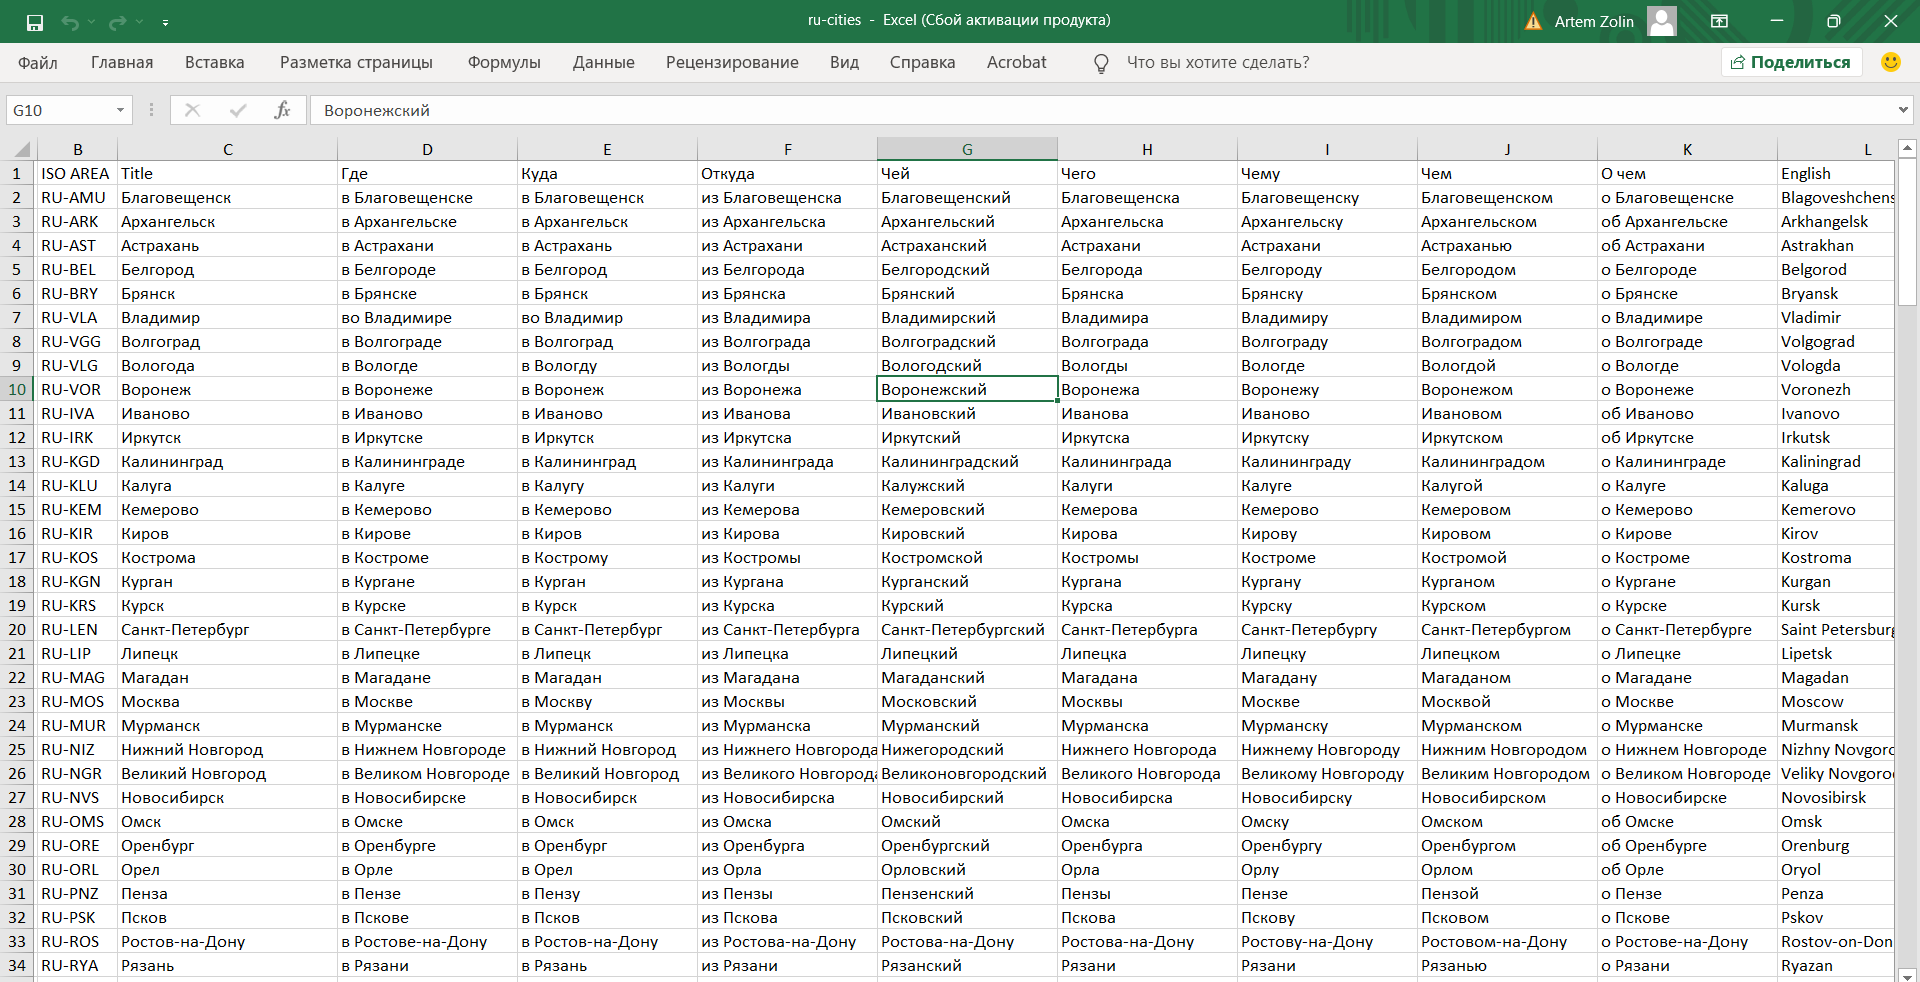Open the Файл menu
The width and height of the screenshot is (1920, 982).
click(38, 62)
